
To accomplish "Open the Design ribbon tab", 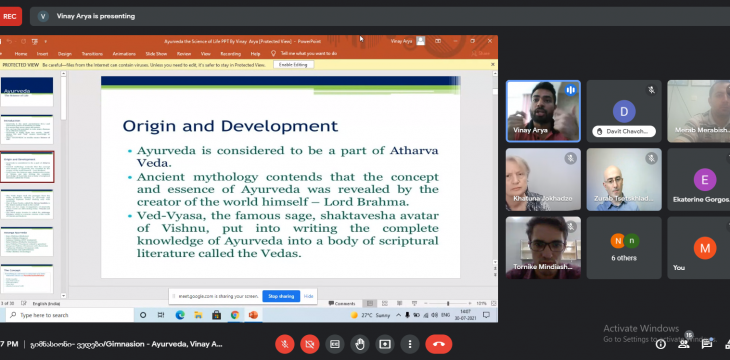I will point(65,54).
